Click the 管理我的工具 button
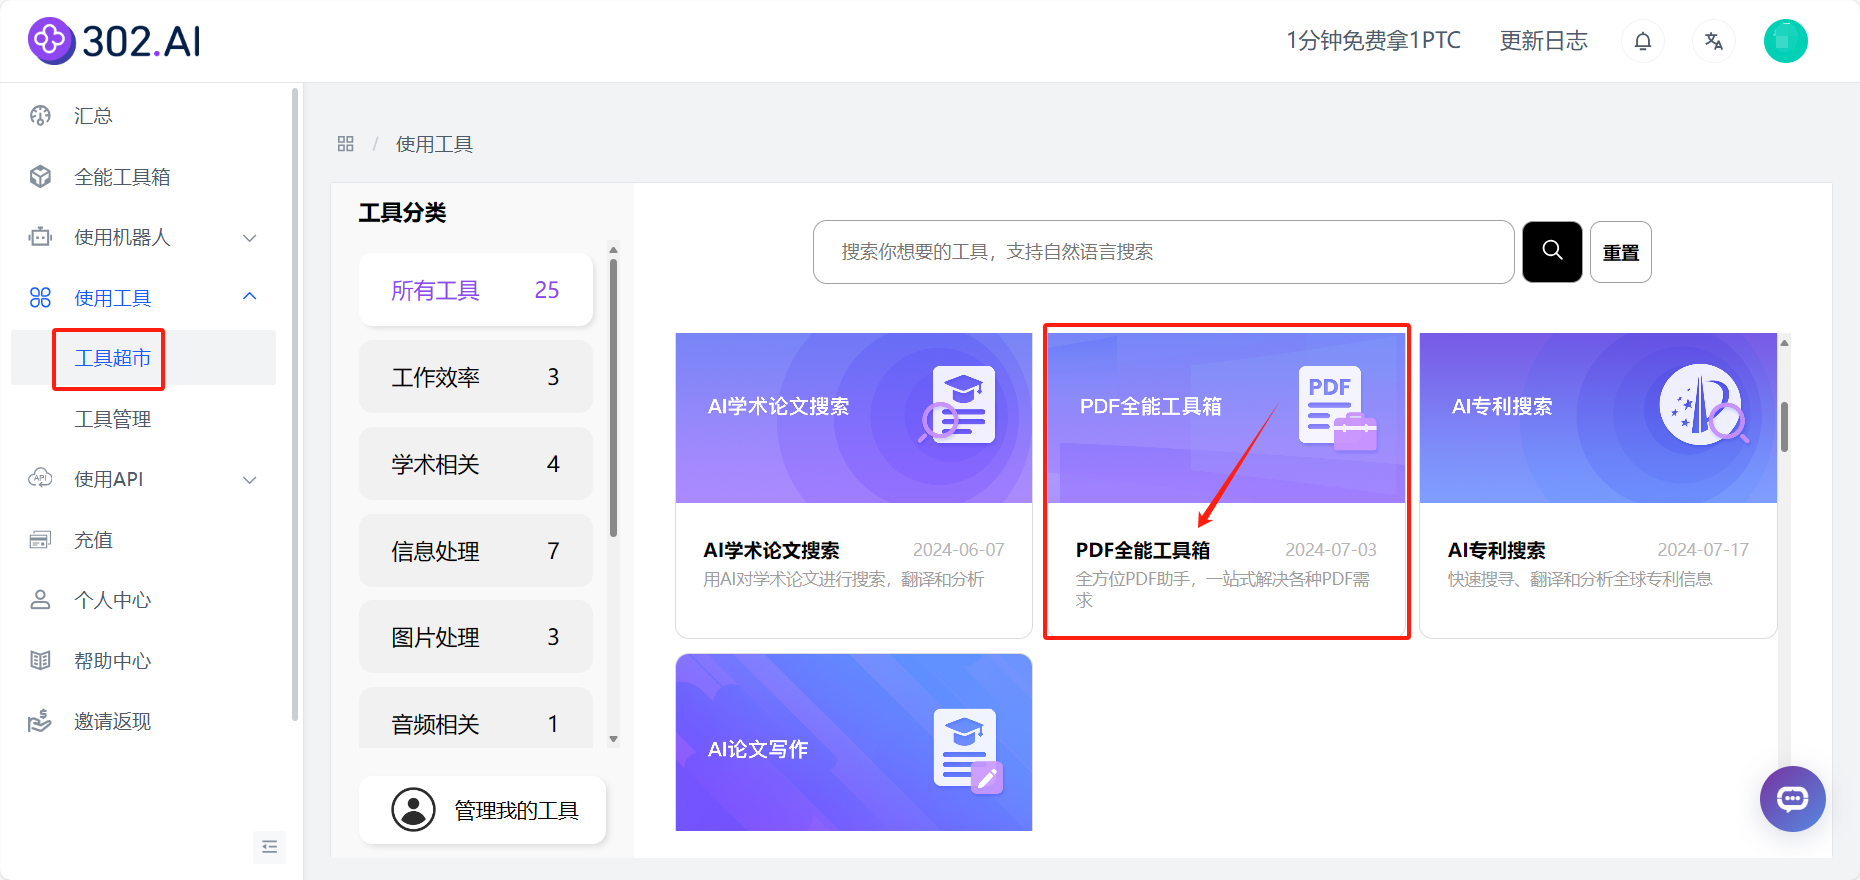 (483, 810)
